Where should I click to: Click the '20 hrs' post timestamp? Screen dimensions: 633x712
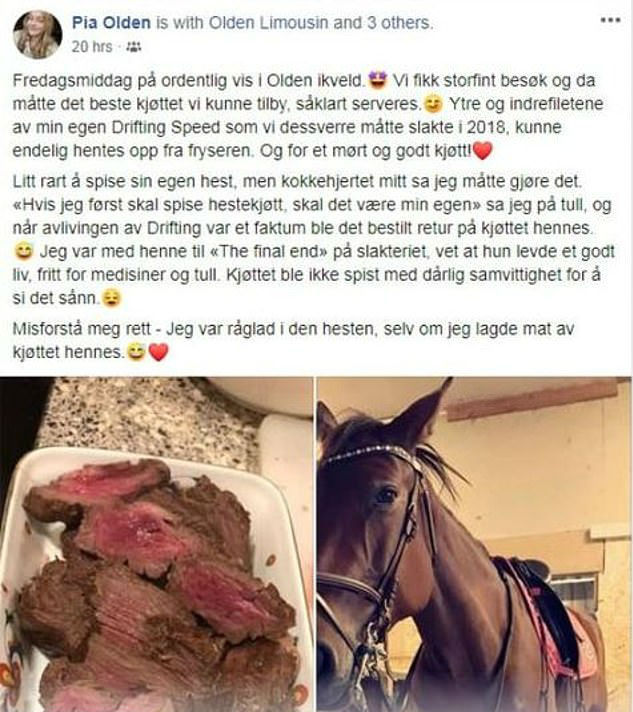(x=92, y=46)
